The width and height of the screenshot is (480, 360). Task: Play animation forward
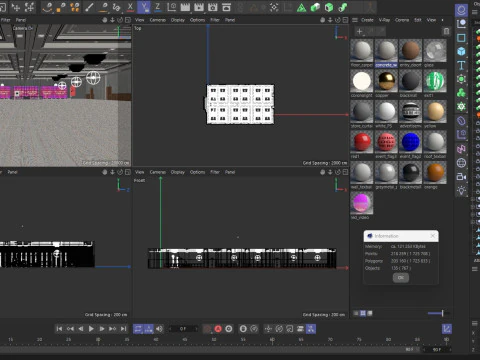[91, 329]
